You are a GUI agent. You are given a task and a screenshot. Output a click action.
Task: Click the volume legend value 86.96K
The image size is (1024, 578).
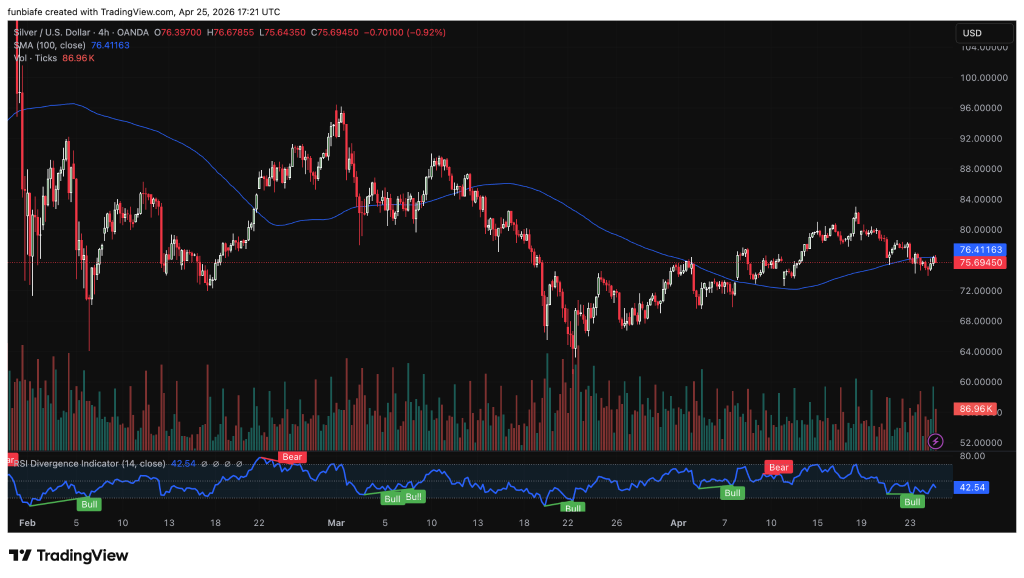(x=78, y=58)
